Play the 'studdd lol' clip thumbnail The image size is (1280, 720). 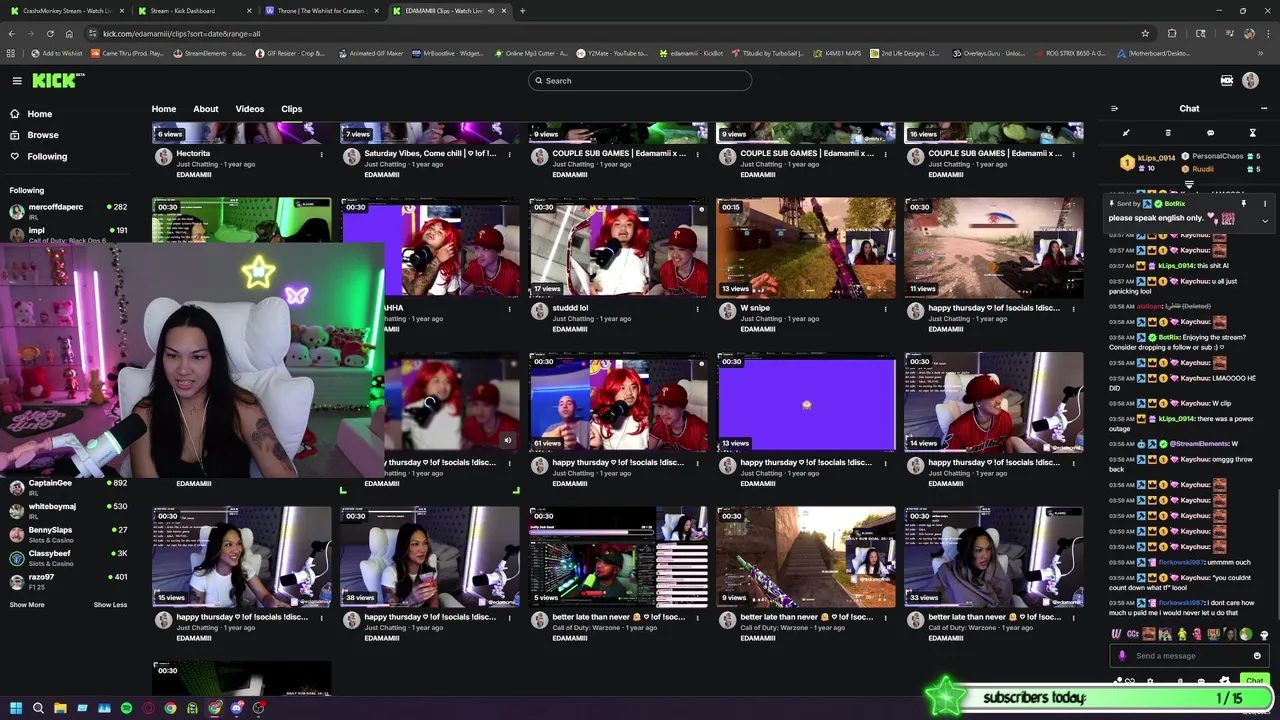click(x=618, y=247)
